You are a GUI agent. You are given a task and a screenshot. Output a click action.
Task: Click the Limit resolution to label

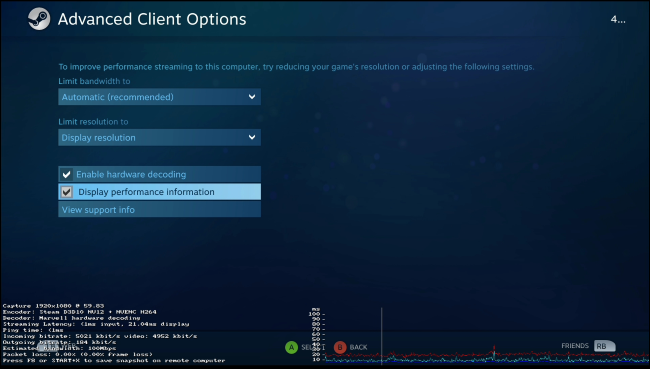coord(93,122)
